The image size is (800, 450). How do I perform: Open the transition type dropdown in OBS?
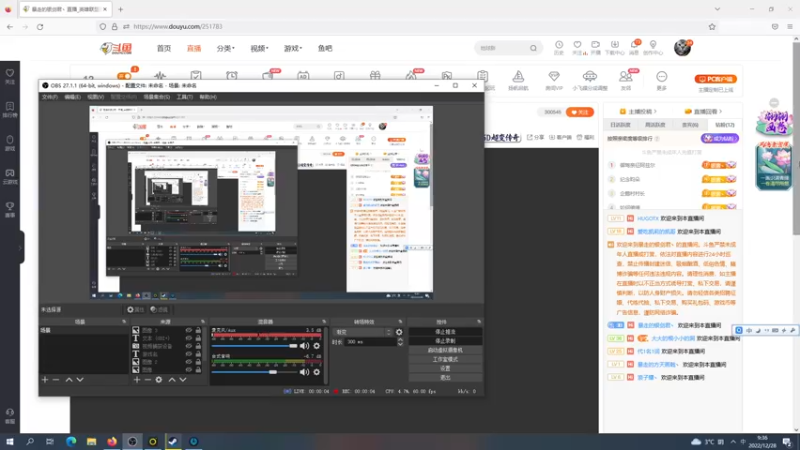(x=363, y=332)
